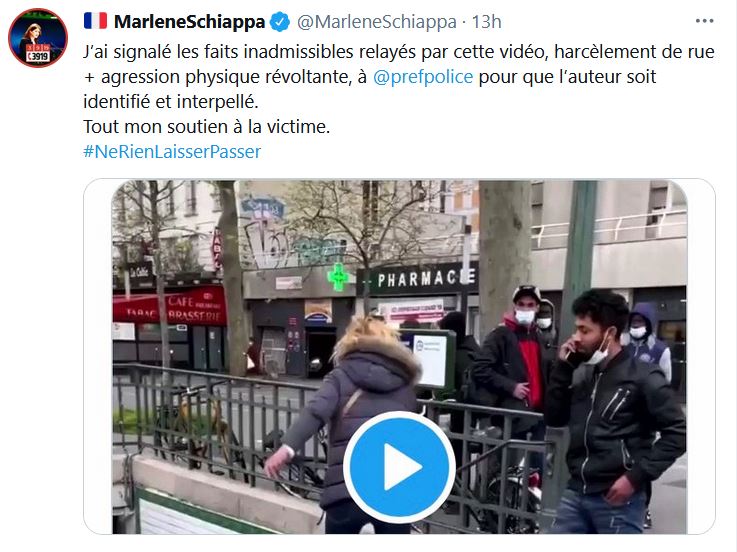Click the red Café Tabac Brasserie awning

tap(170, 307)
